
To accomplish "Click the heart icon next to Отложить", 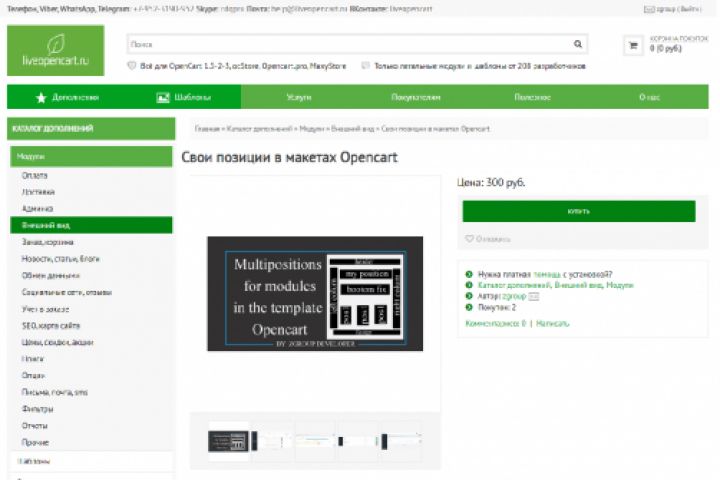I will [x=469, y=239].
